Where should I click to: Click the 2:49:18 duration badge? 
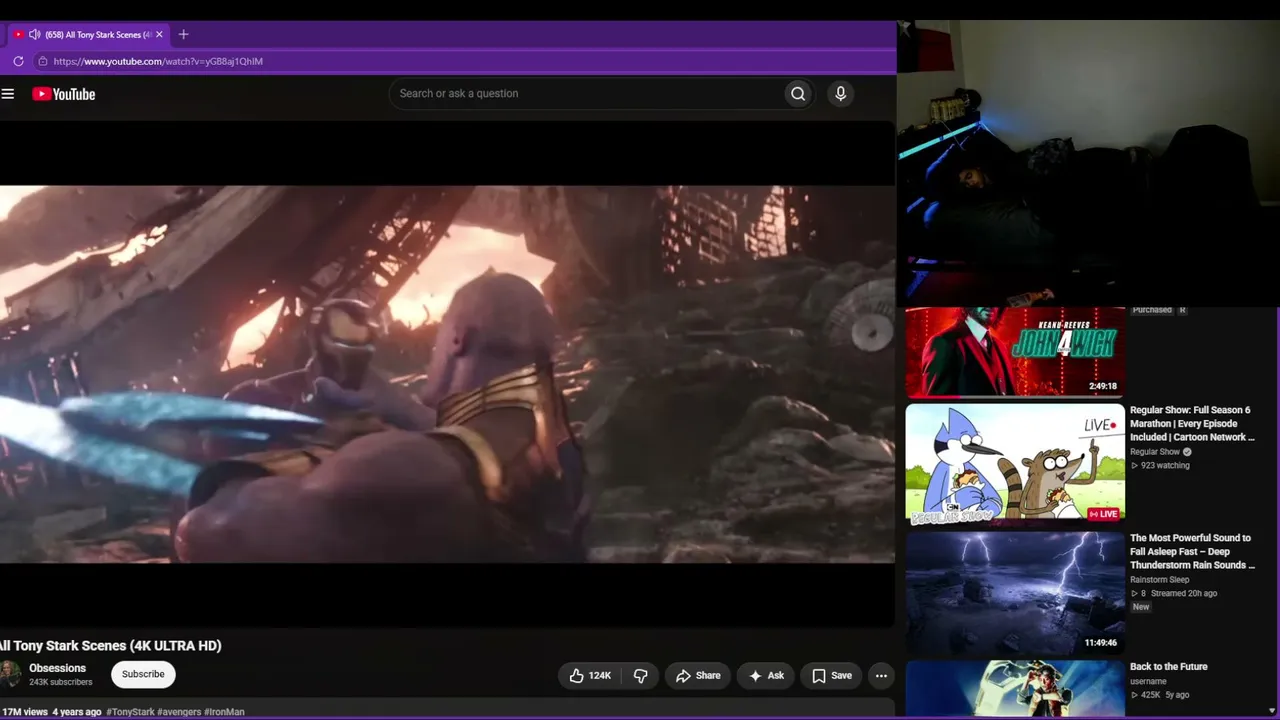pyautogui.click(x=1103, y=386)
